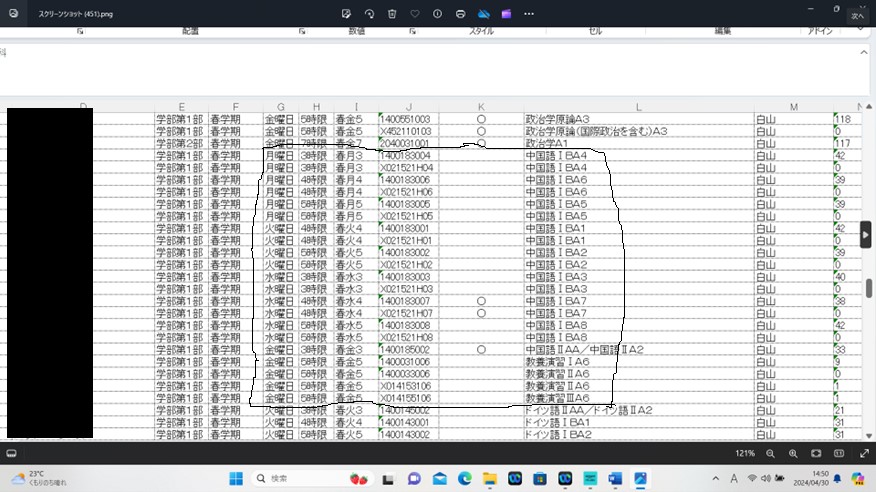
Task: Click the Photos app taskbar icon
Action: [640, 479]
